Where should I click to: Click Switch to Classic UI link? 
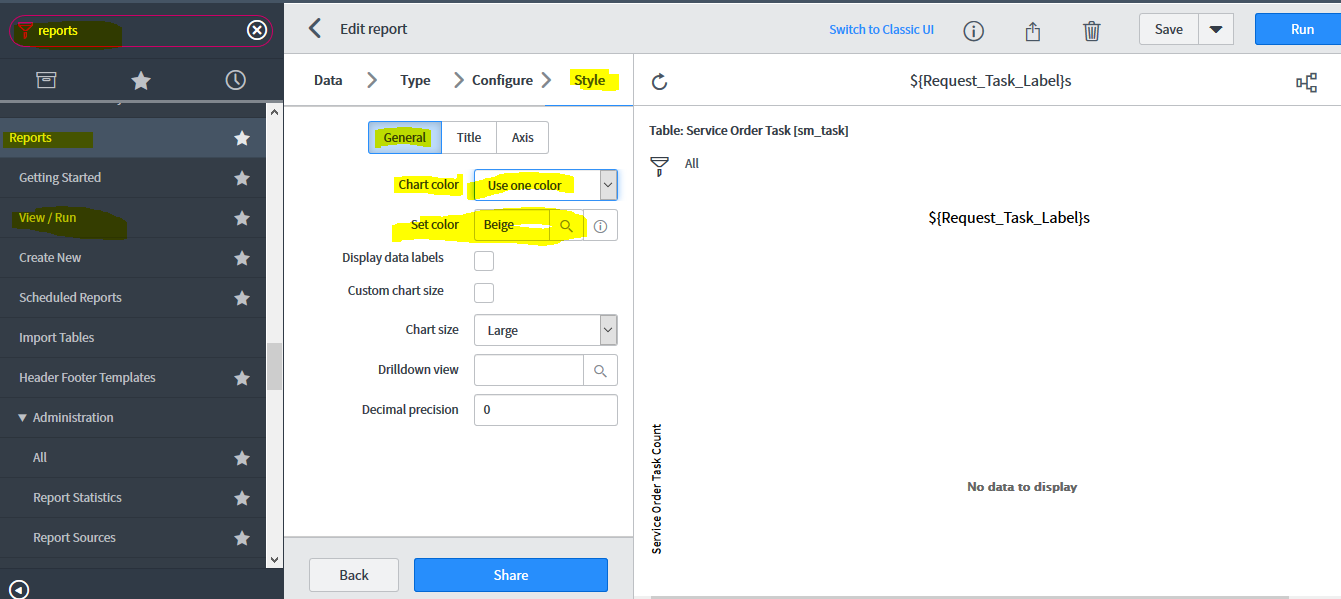pos(881,30)
